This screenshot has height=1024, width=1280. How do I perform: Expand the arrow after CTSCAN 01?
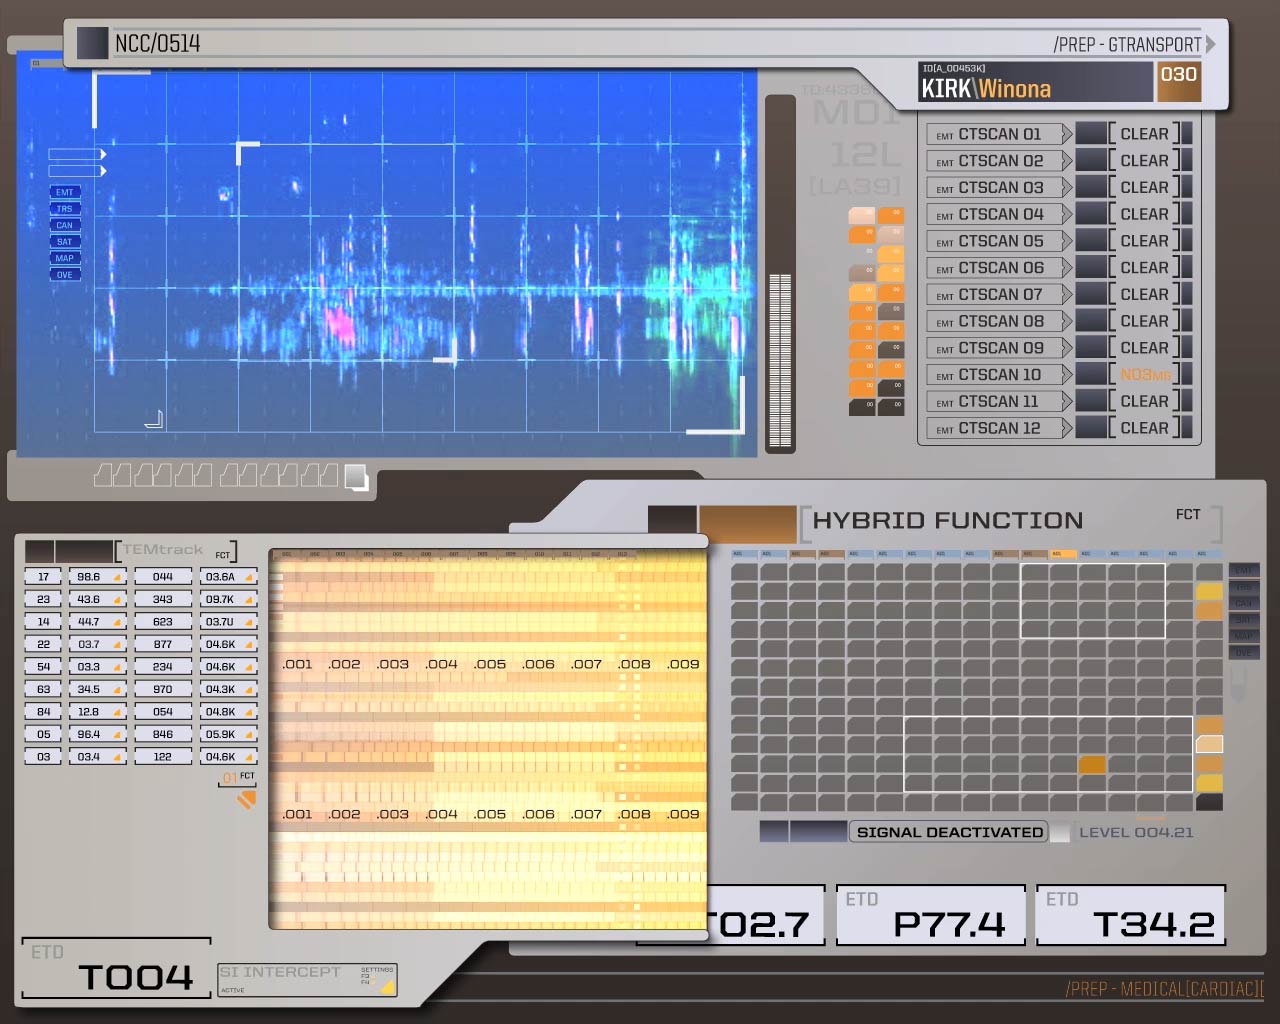[1067, 134]
